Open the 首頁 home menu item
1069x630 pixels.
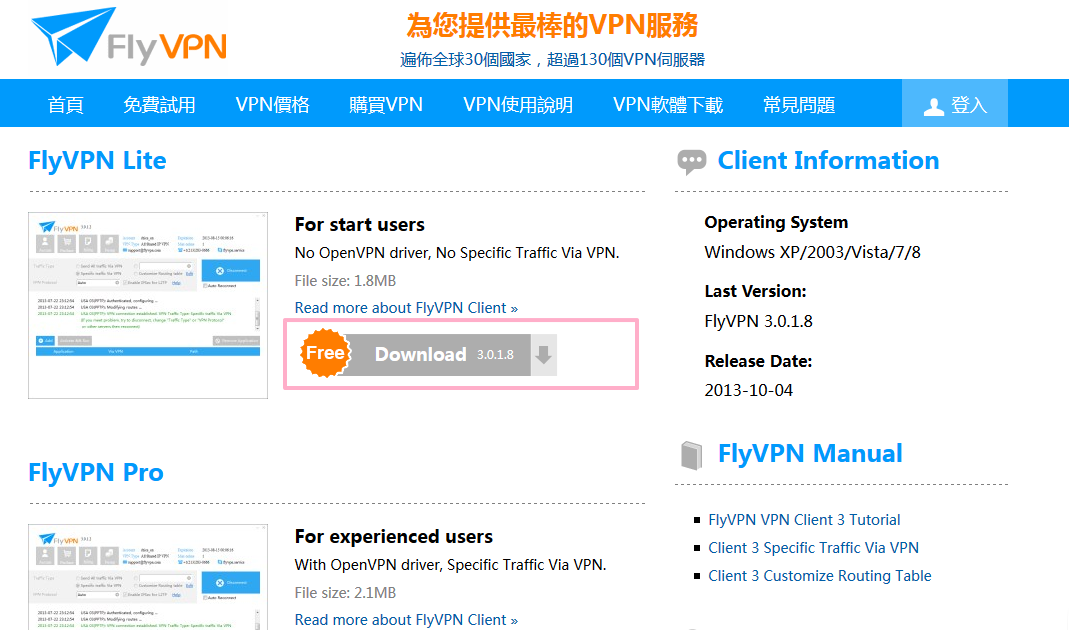point(65,105)
